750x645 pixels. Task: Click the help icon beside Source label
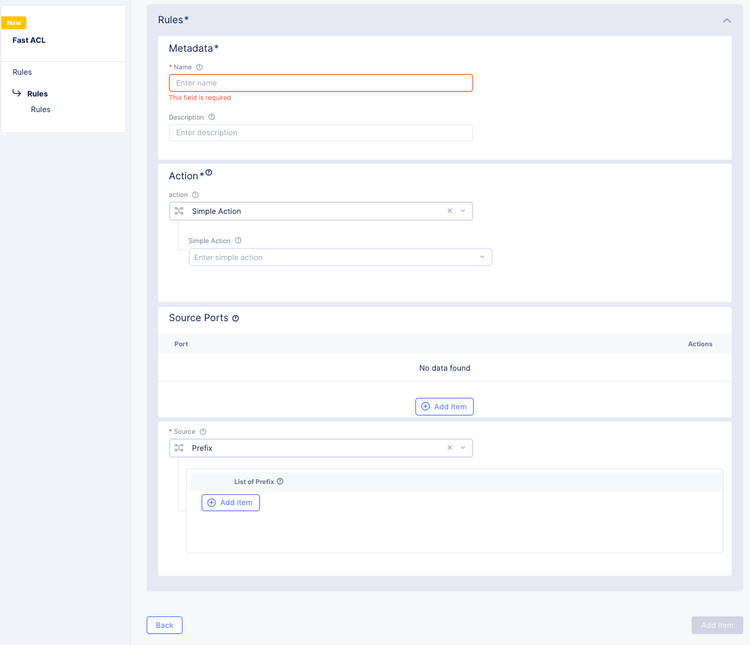point(203,432)
